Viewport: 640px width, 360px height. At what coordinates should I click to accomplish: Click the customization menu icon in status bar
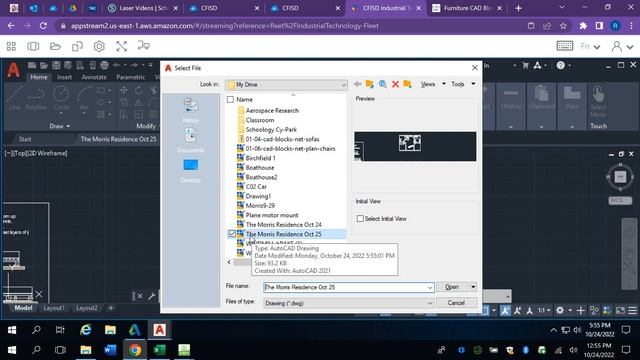coord(632,311)
